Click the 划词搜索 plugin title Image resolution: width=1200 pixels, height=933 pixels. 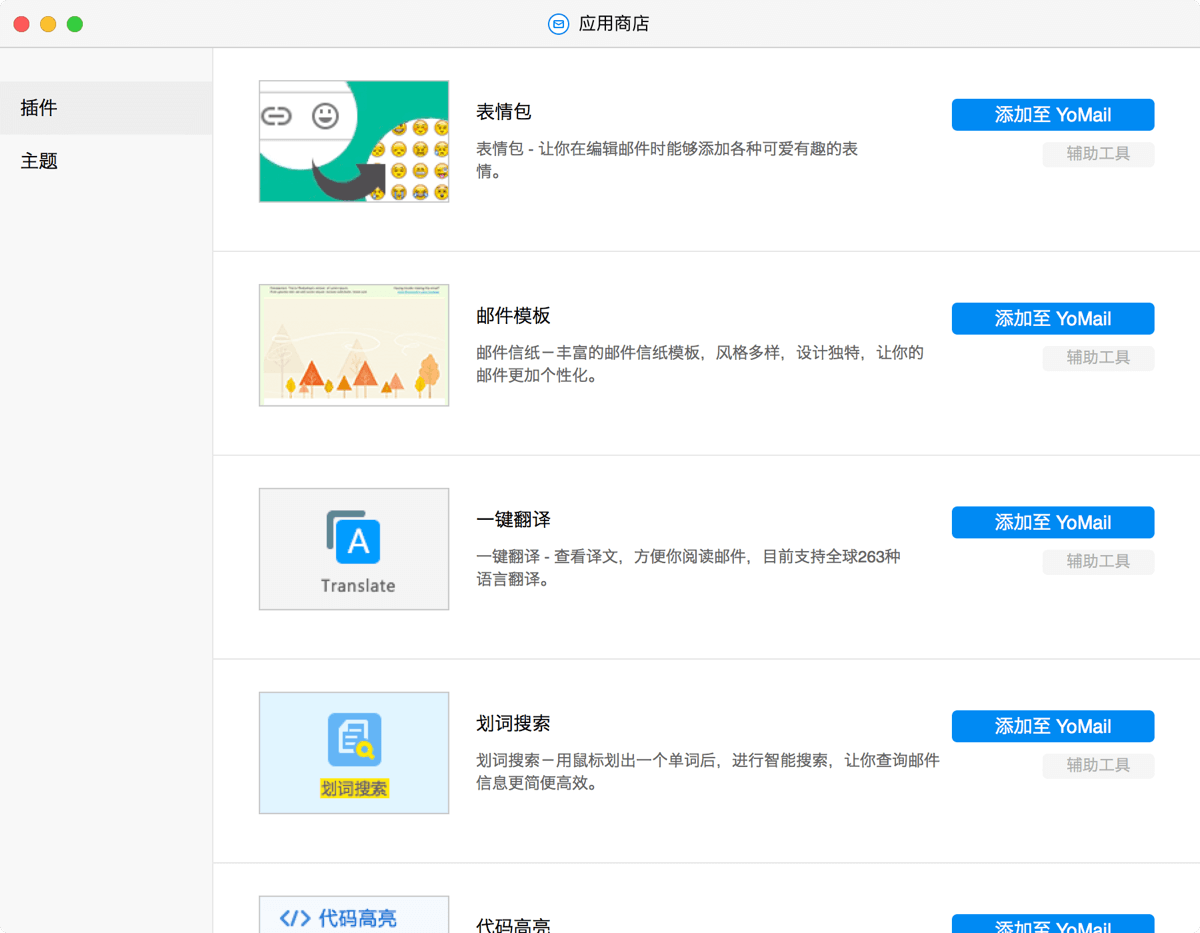pyautogui.click(x=513, y=724)
